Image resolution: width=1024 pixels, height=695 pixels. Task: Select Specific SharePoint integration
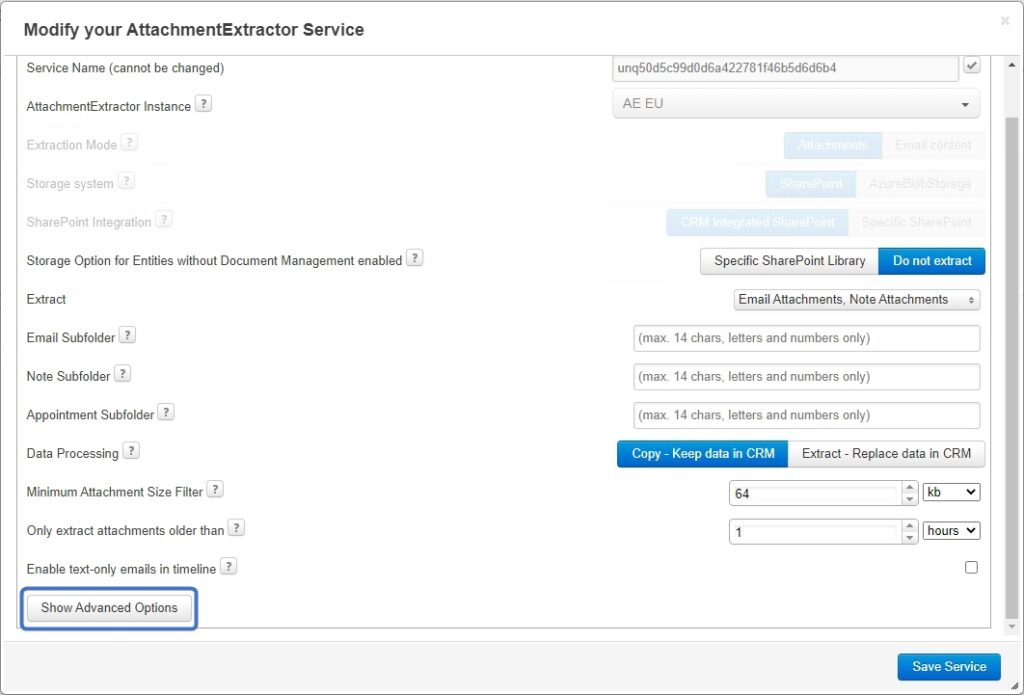click(916, 222)
